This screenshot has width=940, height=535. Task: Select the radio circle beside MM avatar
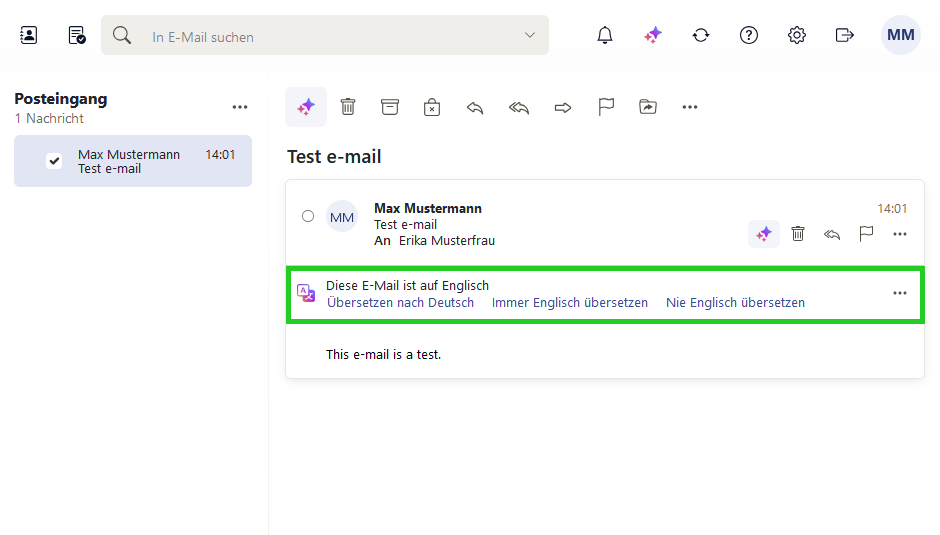tap(308, 216)
